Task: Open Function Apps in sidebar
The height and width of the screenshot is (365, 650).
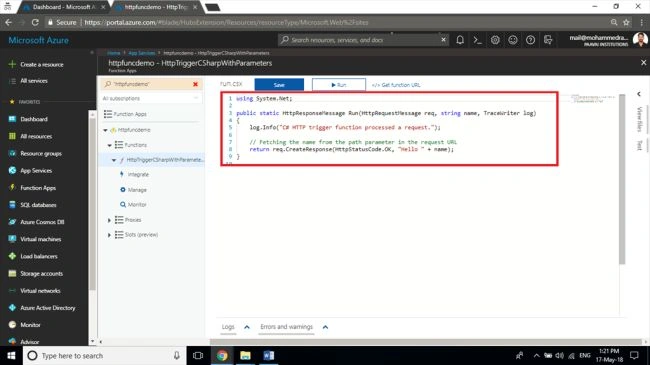Action: coord(38,188)
